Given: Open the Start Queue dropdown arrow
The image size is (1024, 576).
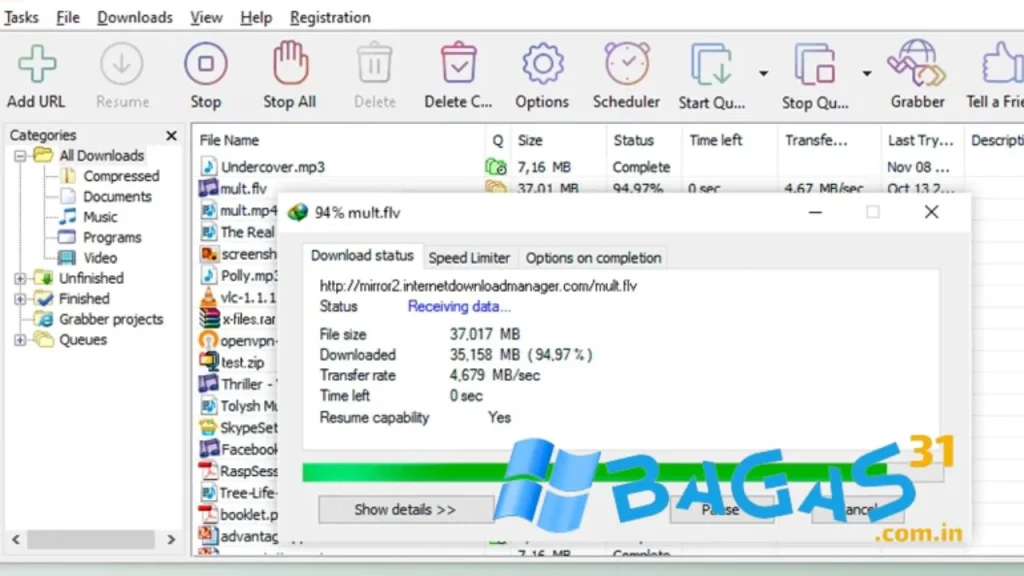Looking at the screenshot, I should 763,73.
